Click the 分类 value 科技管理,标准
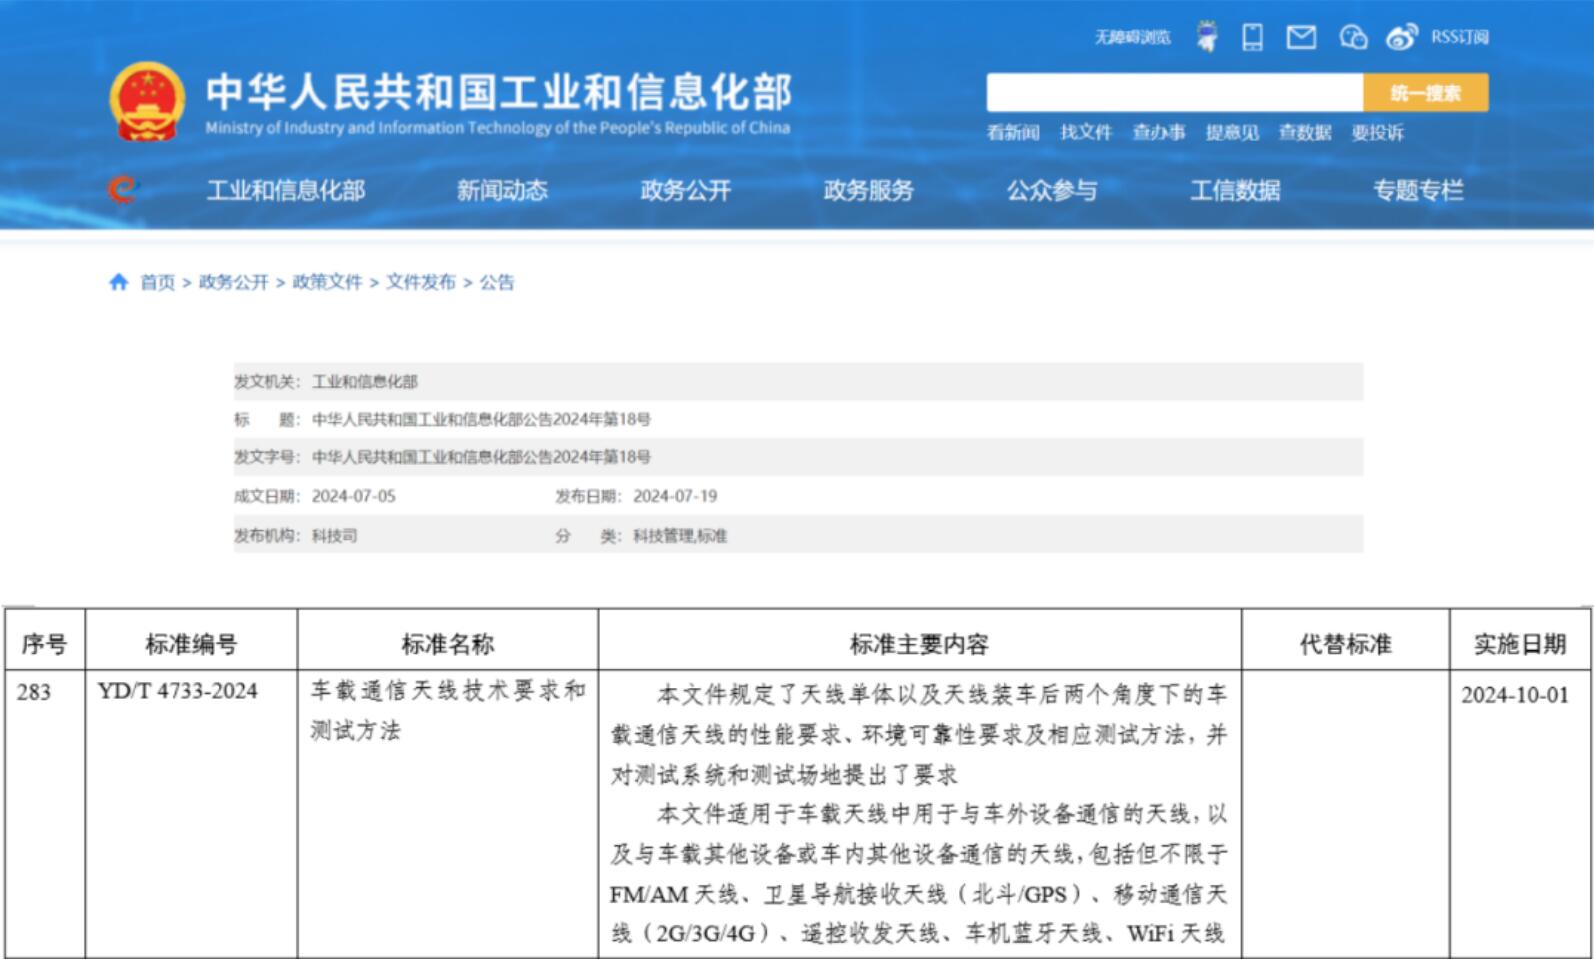 [680, 536]
